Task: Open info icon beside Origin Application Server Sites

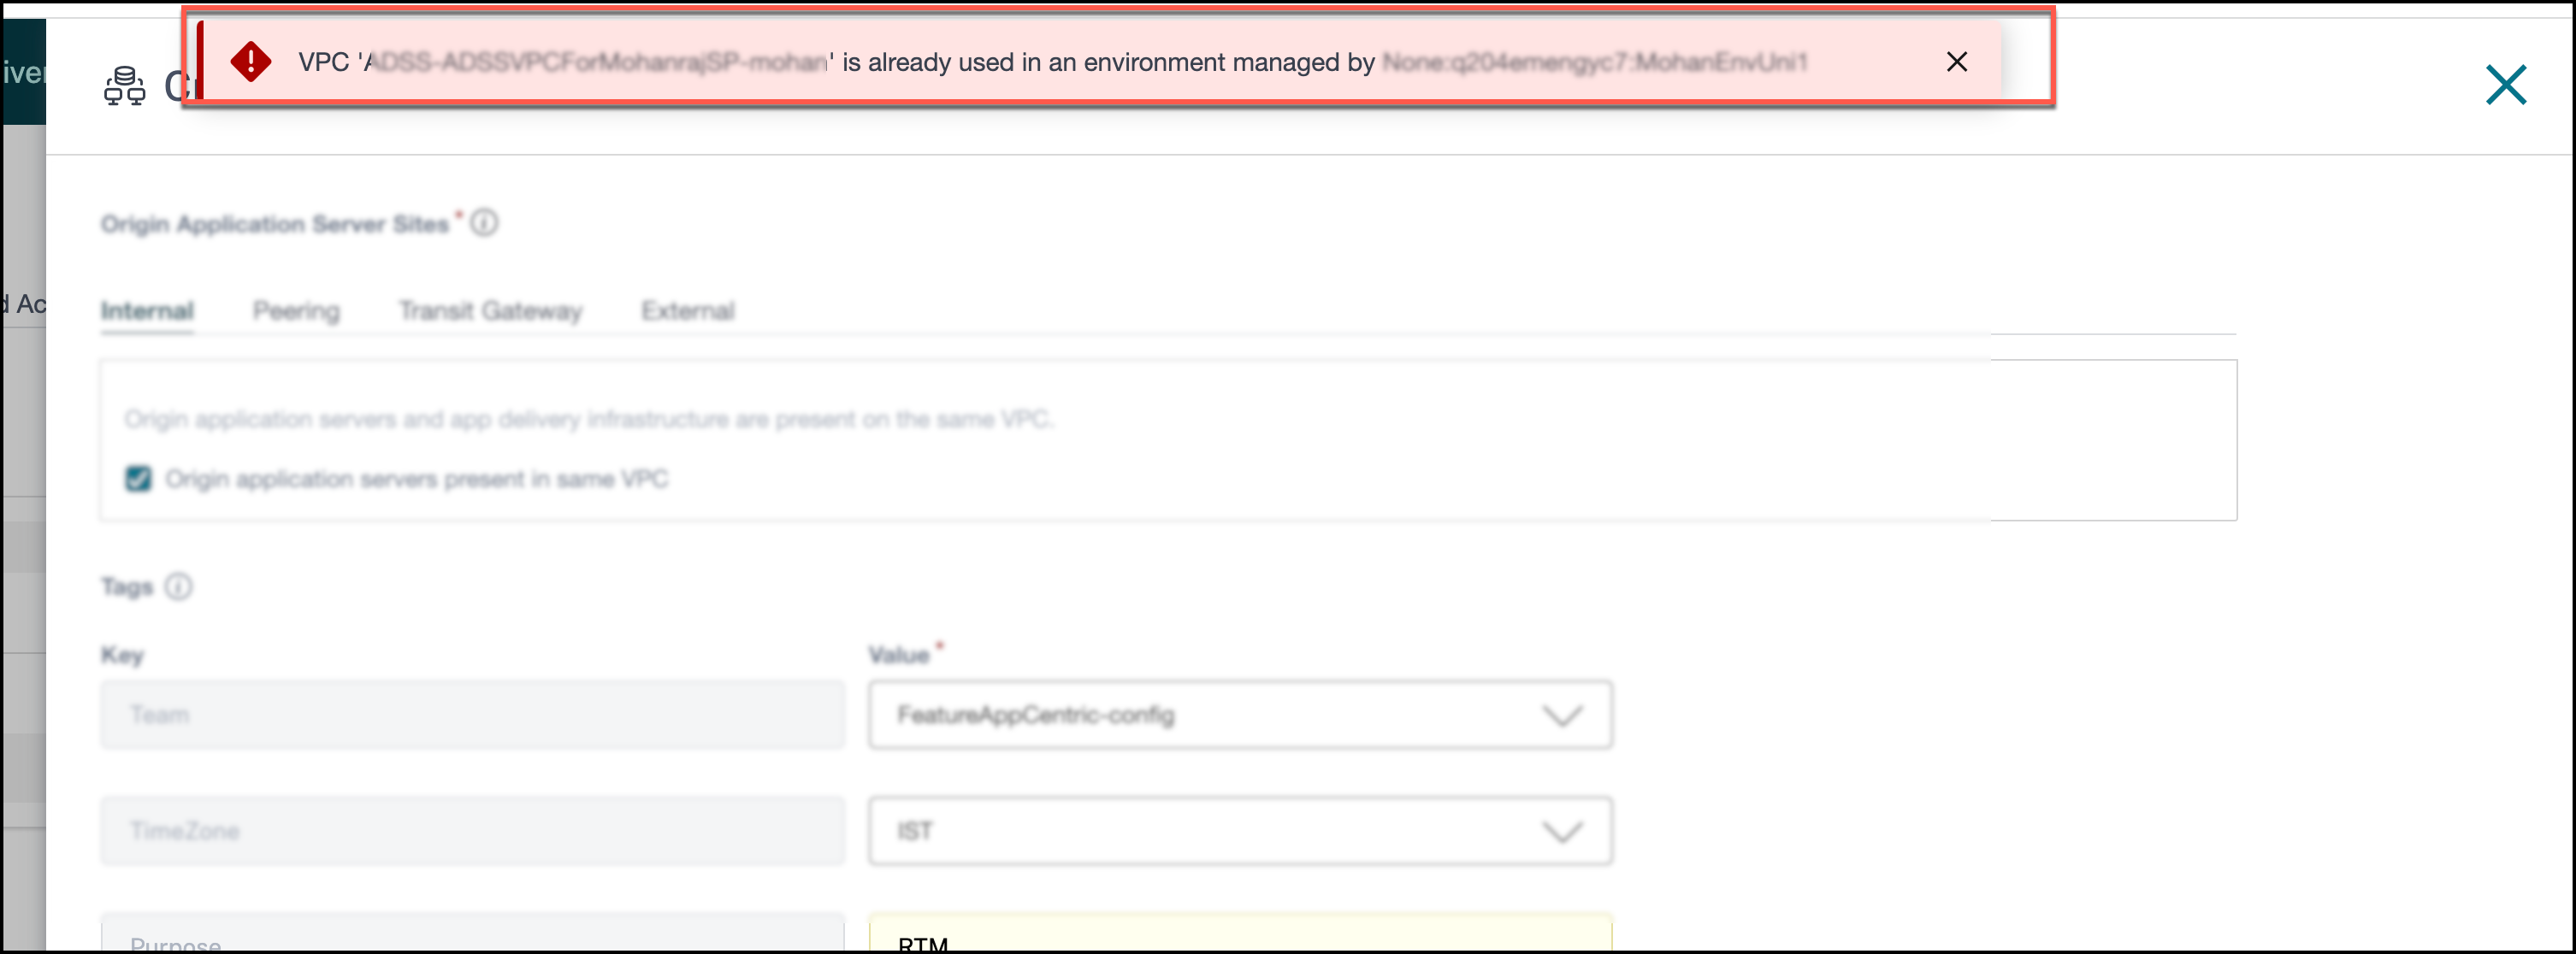Action: (484, 222)
